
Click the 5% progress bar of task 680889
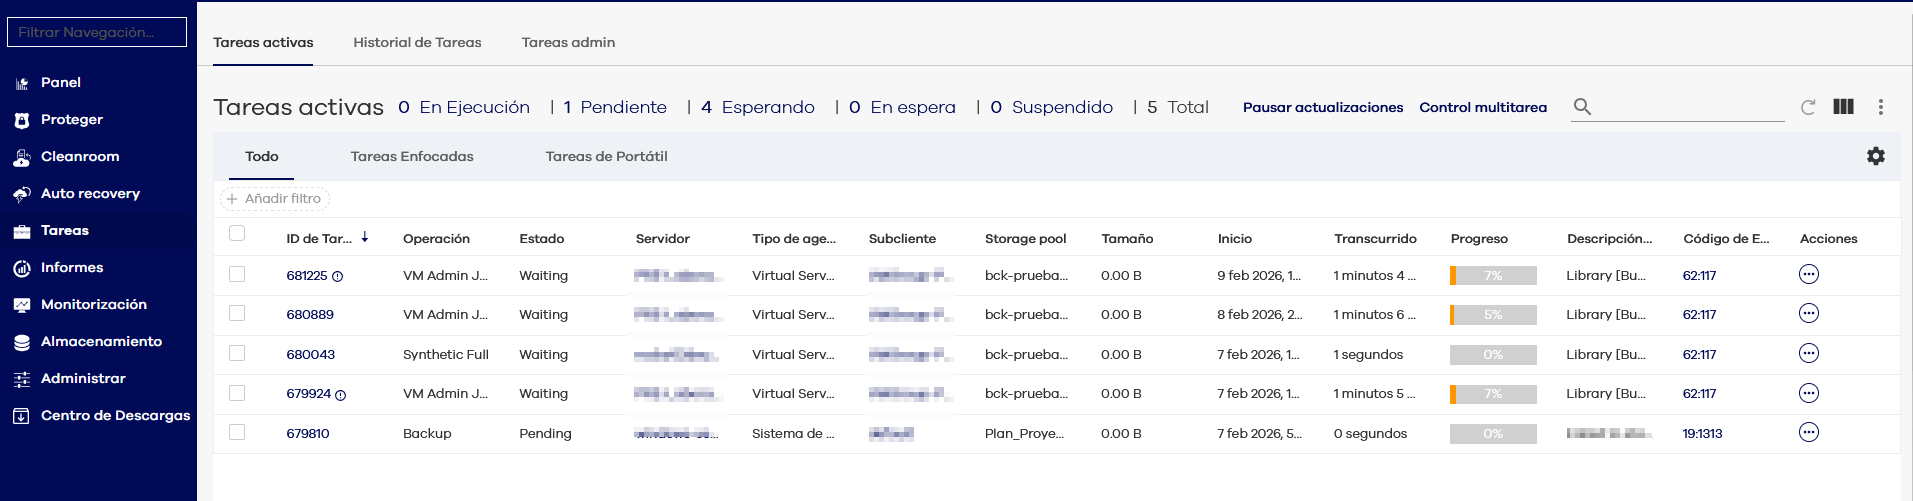pos(1493,314)
